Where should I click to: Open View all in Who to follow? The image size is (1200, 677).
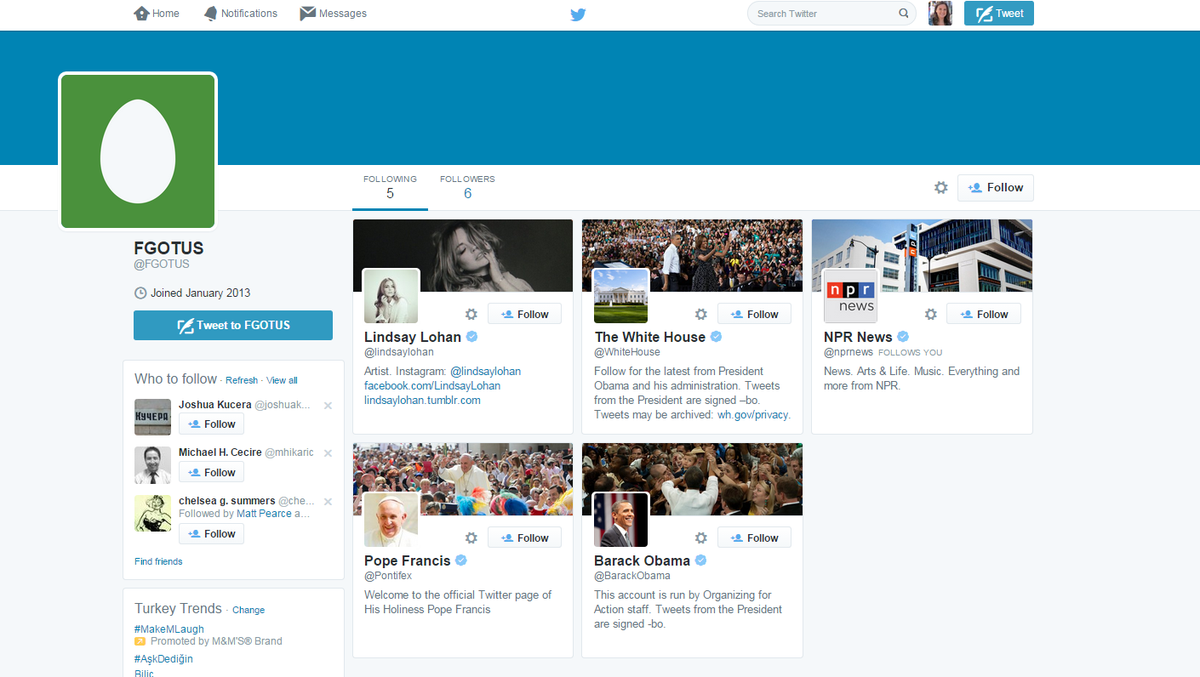pyautogui.click(x=282, y=380)
